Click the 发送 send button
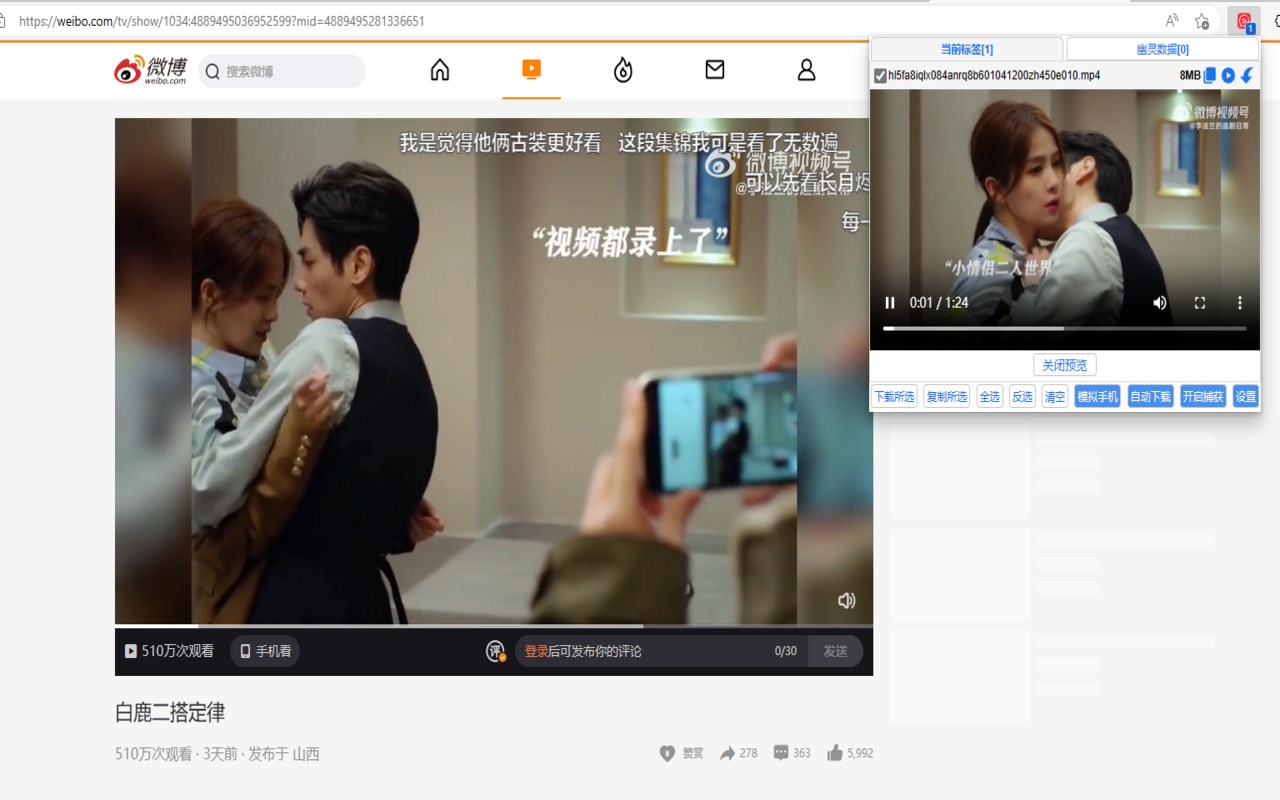1280x800 pixels. pos(835,651)
